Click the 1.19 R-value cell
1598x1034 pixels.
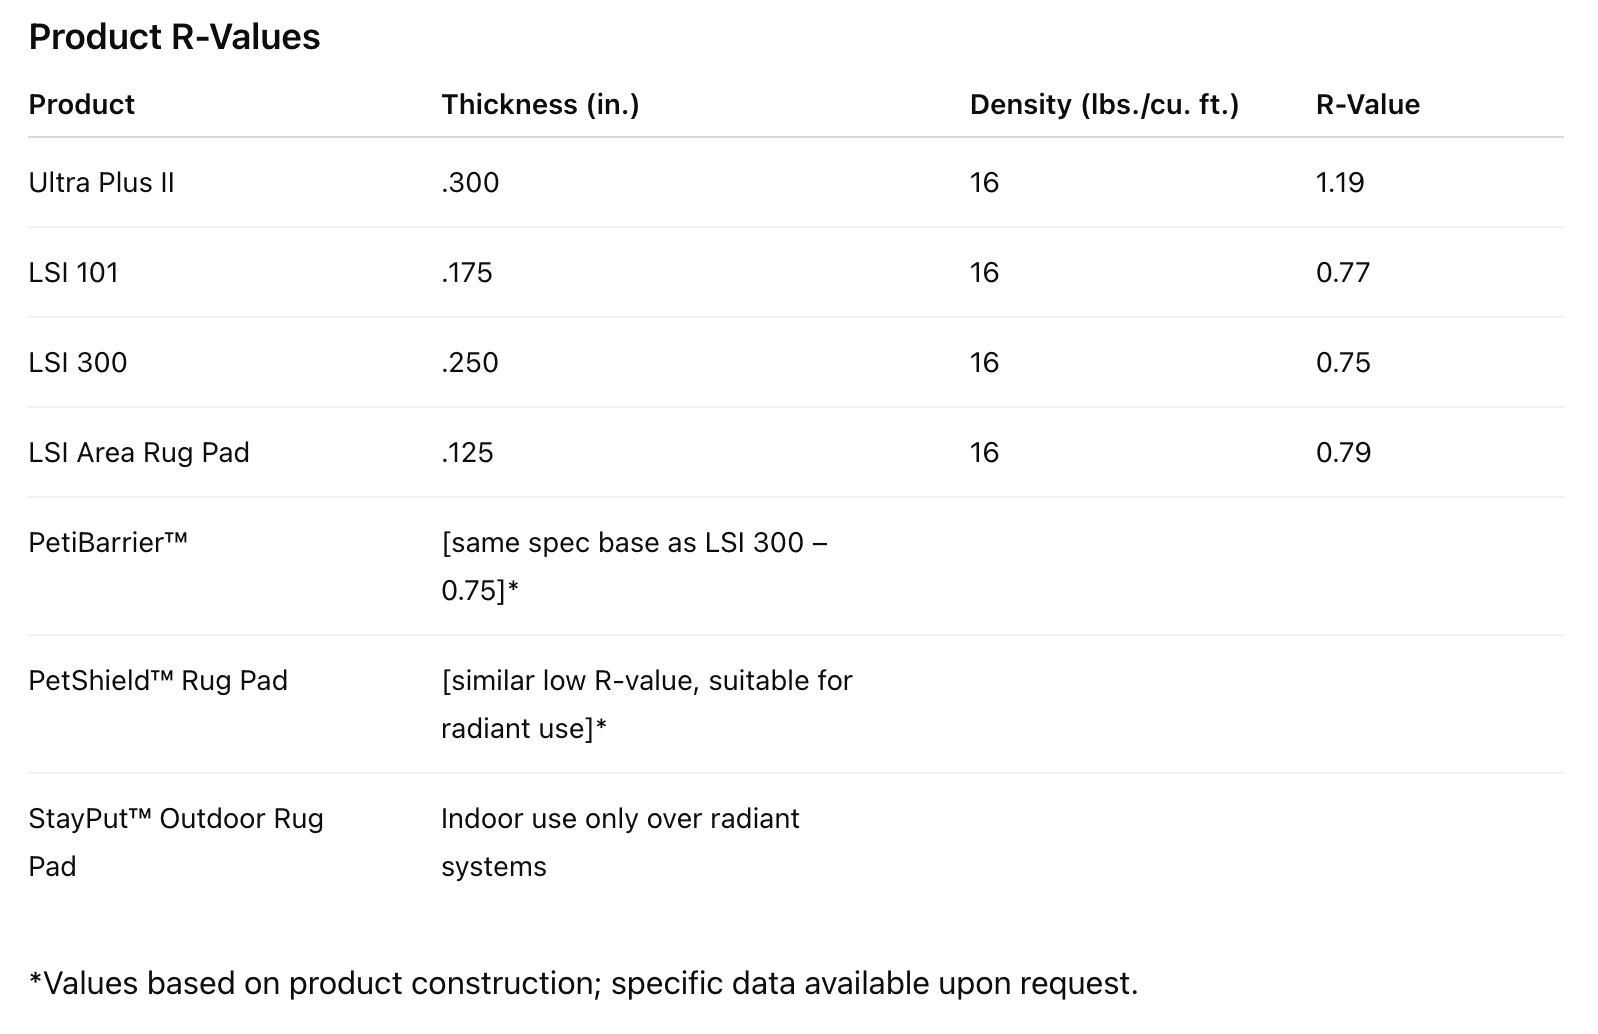(1340, 182)
